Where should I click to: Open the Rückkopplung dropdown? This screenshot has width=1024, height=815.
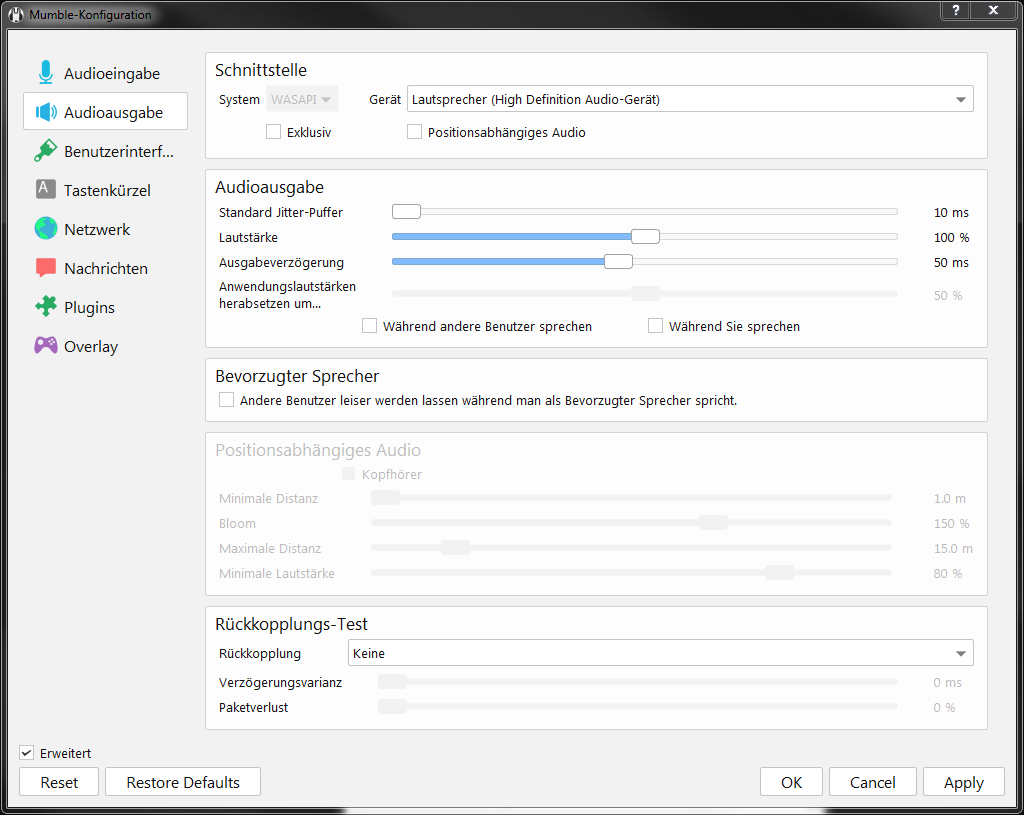(x=660, y=653)
